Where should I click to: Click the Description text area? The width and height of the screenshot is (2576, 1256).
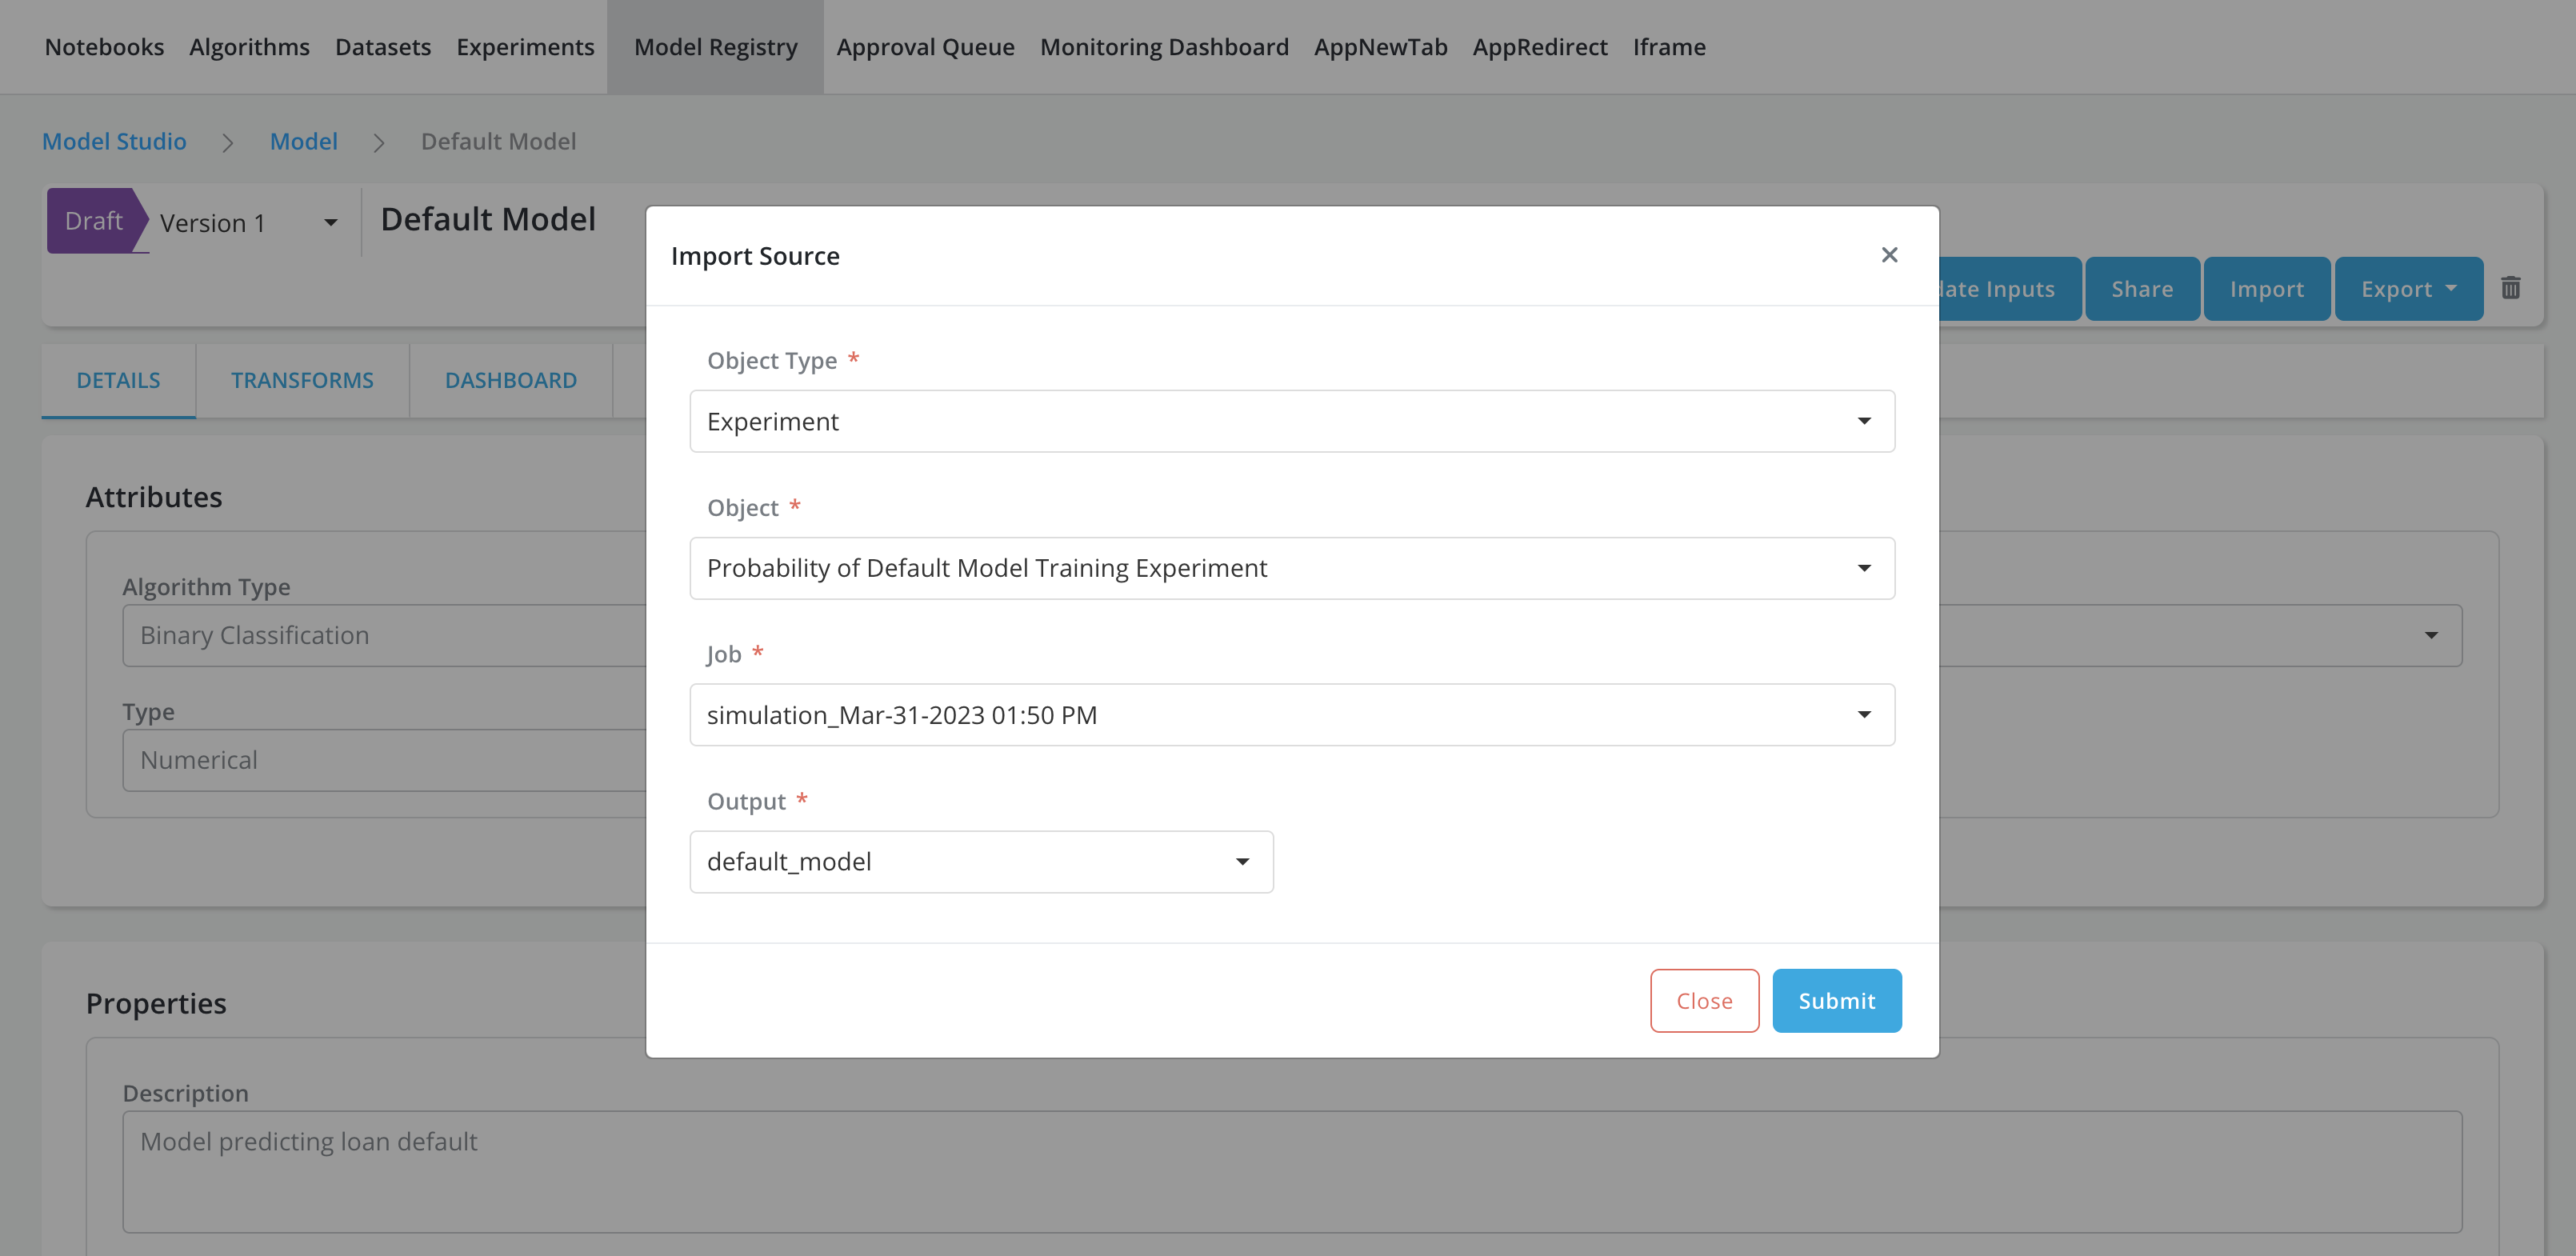pos(1291,1171)
